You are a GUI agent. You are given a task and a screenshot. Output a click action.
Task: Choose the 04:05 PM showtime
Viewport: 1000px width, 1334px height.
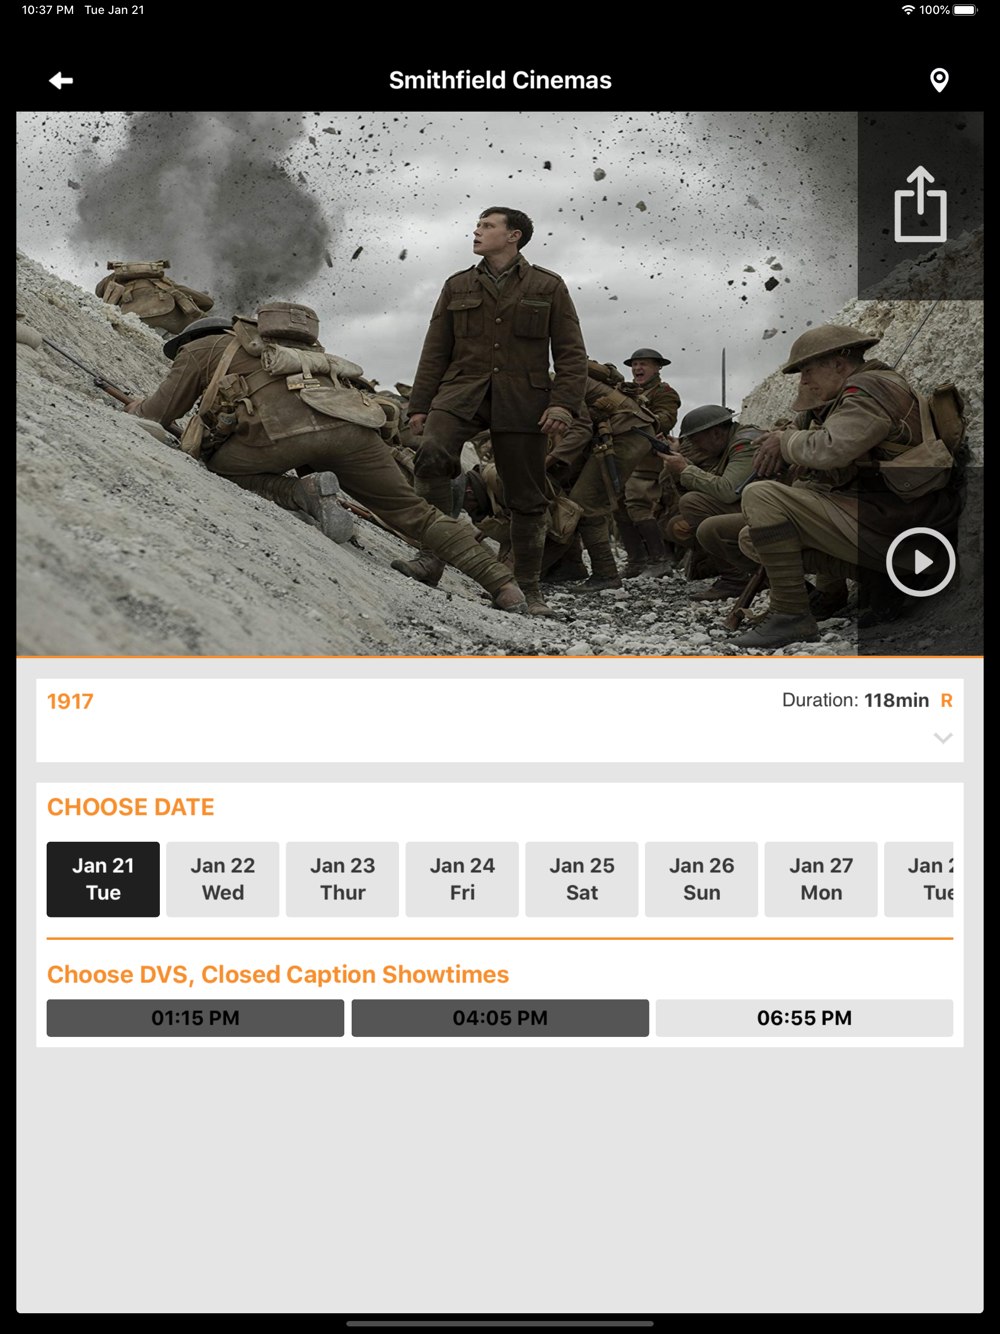pyautogui.click(x=500, y=1018)
